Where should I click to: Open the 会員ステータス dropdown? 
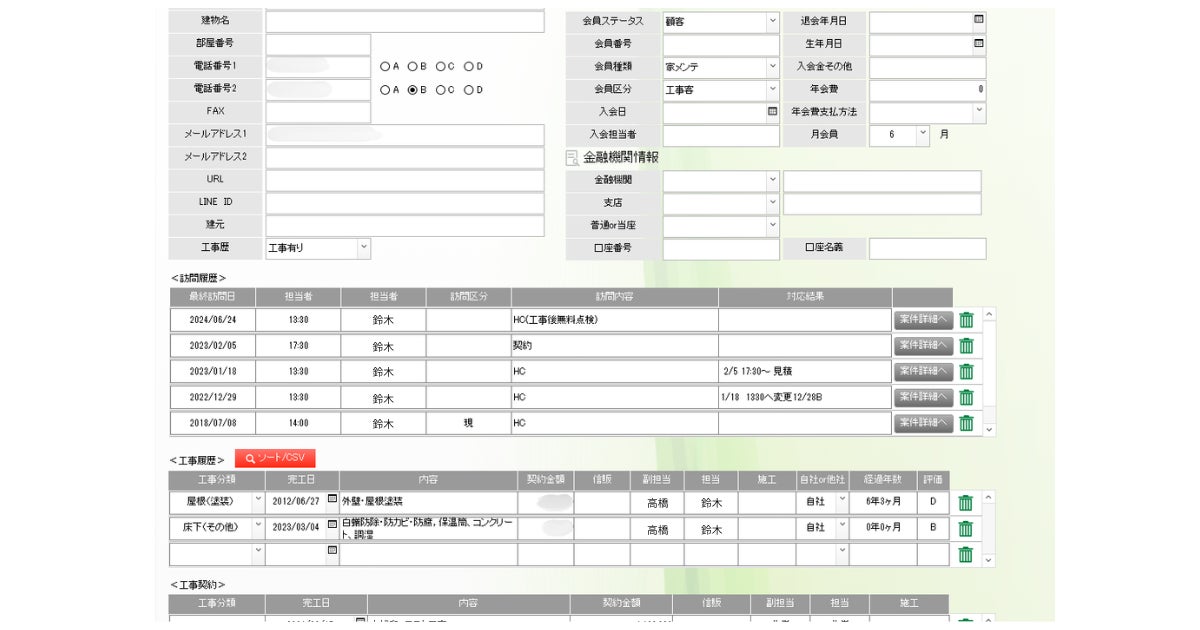pyautogui.click(x=772, y=21)
